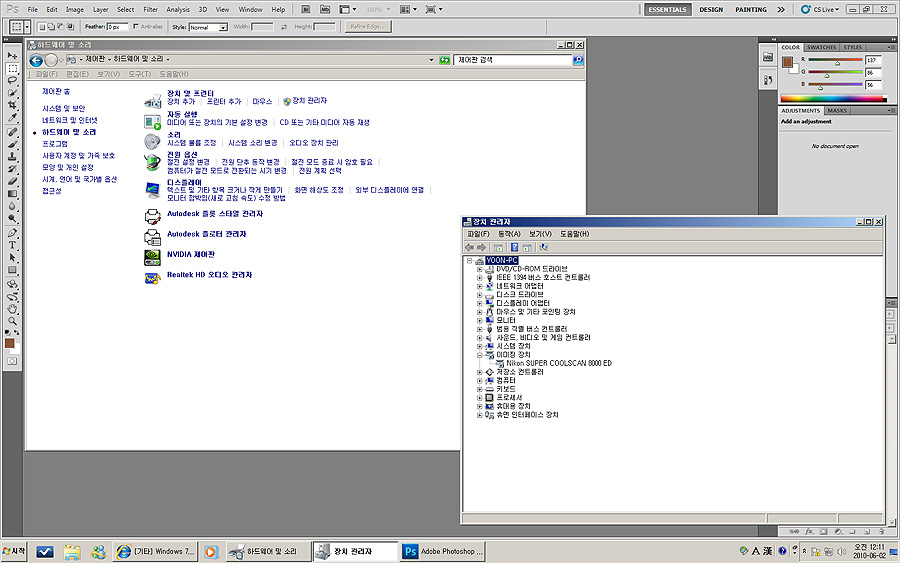Expand the 네트워크 어댑터 tree node

[x=480, y=286]
